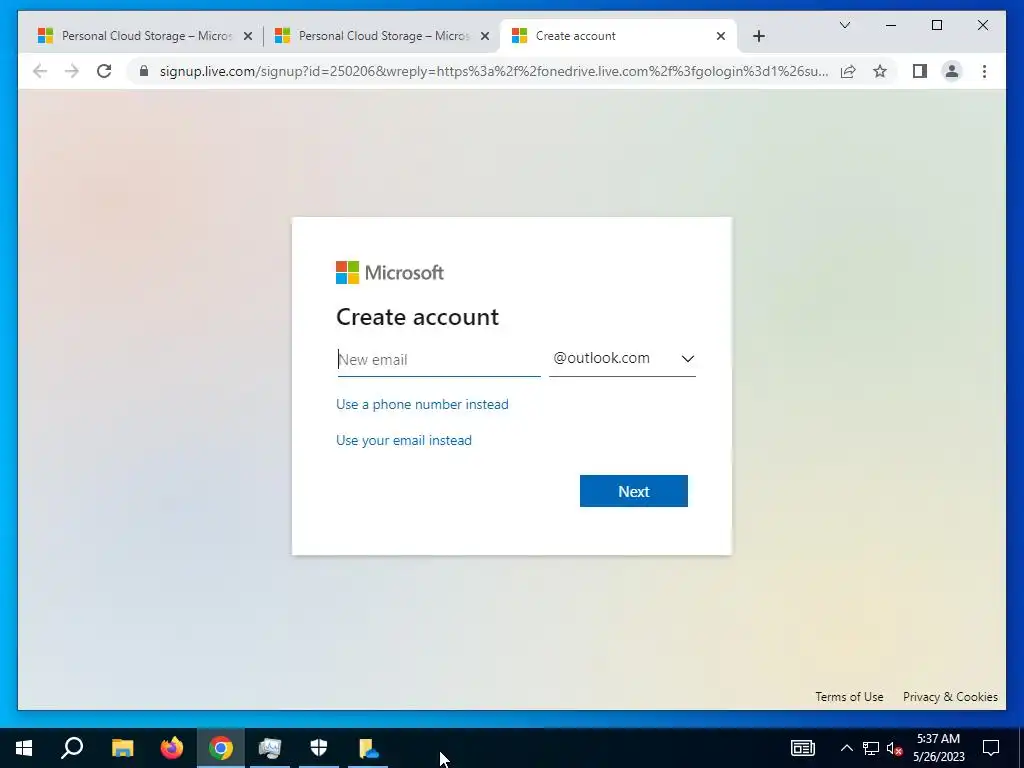View site info via the padlock icon

point(144,71)
